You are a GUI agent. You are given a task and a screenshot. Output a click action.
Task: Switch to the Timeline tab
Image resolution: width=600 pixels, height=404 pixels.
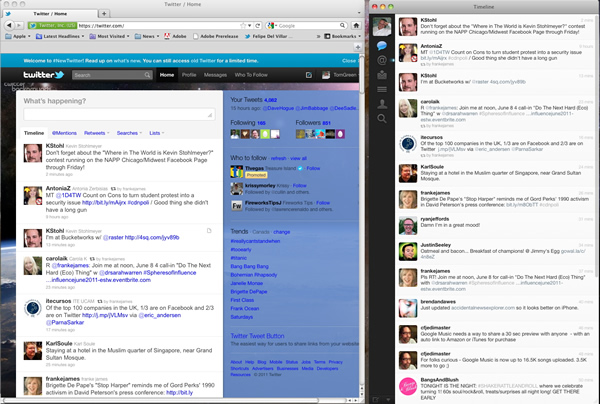[x=34, y=133]
